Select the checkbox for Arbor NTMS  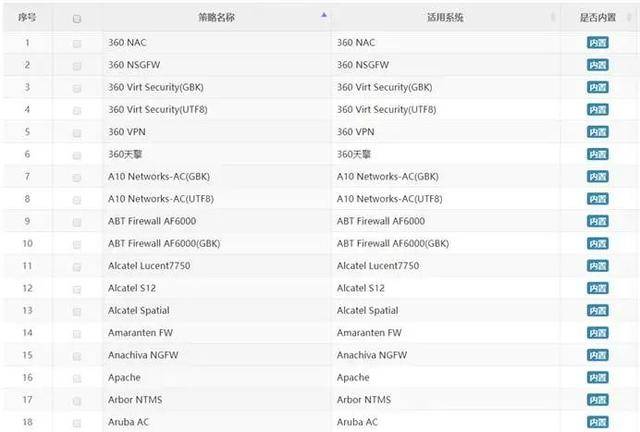point(77,401)
